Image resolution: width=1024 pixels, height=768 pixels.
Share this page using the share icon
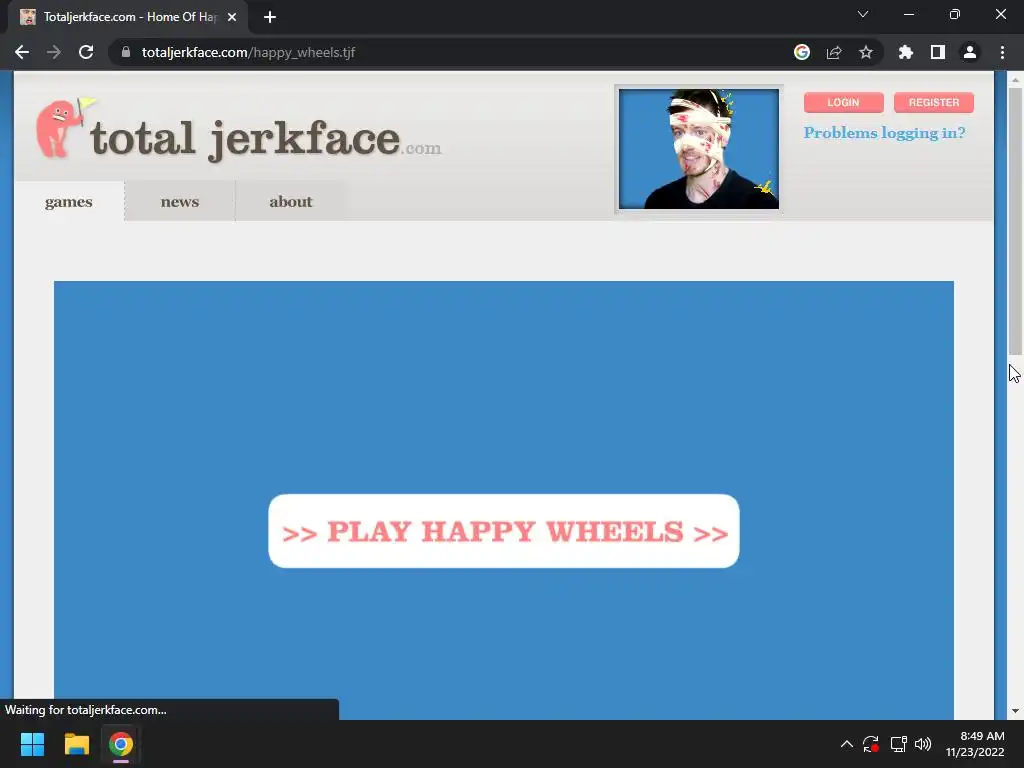tap(834, 52)
